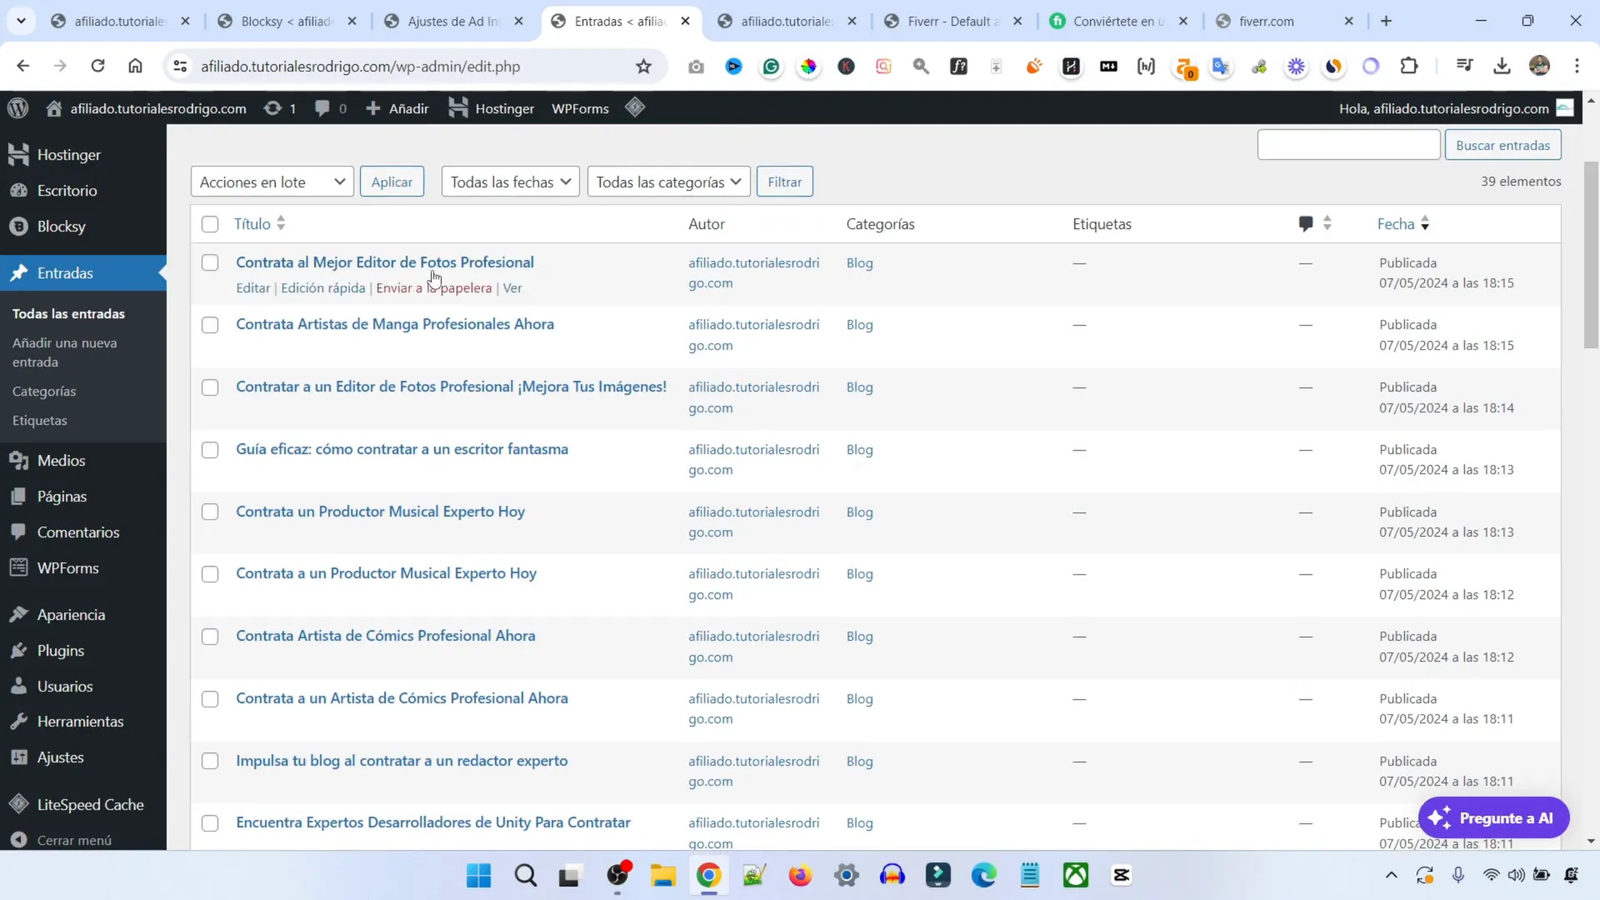The height and width of the screenshot is (900, 1600).
Task: Open Medios in the sidebar
Action: click(x=60, y=460)
